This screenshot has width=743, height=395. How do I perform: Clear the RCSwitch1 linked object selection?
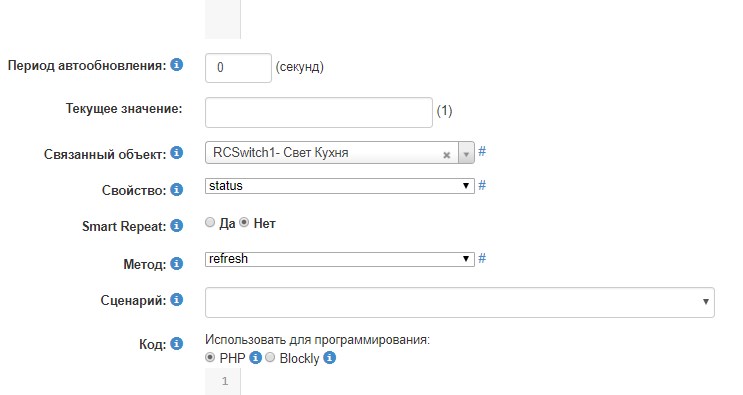pos(446,155)
